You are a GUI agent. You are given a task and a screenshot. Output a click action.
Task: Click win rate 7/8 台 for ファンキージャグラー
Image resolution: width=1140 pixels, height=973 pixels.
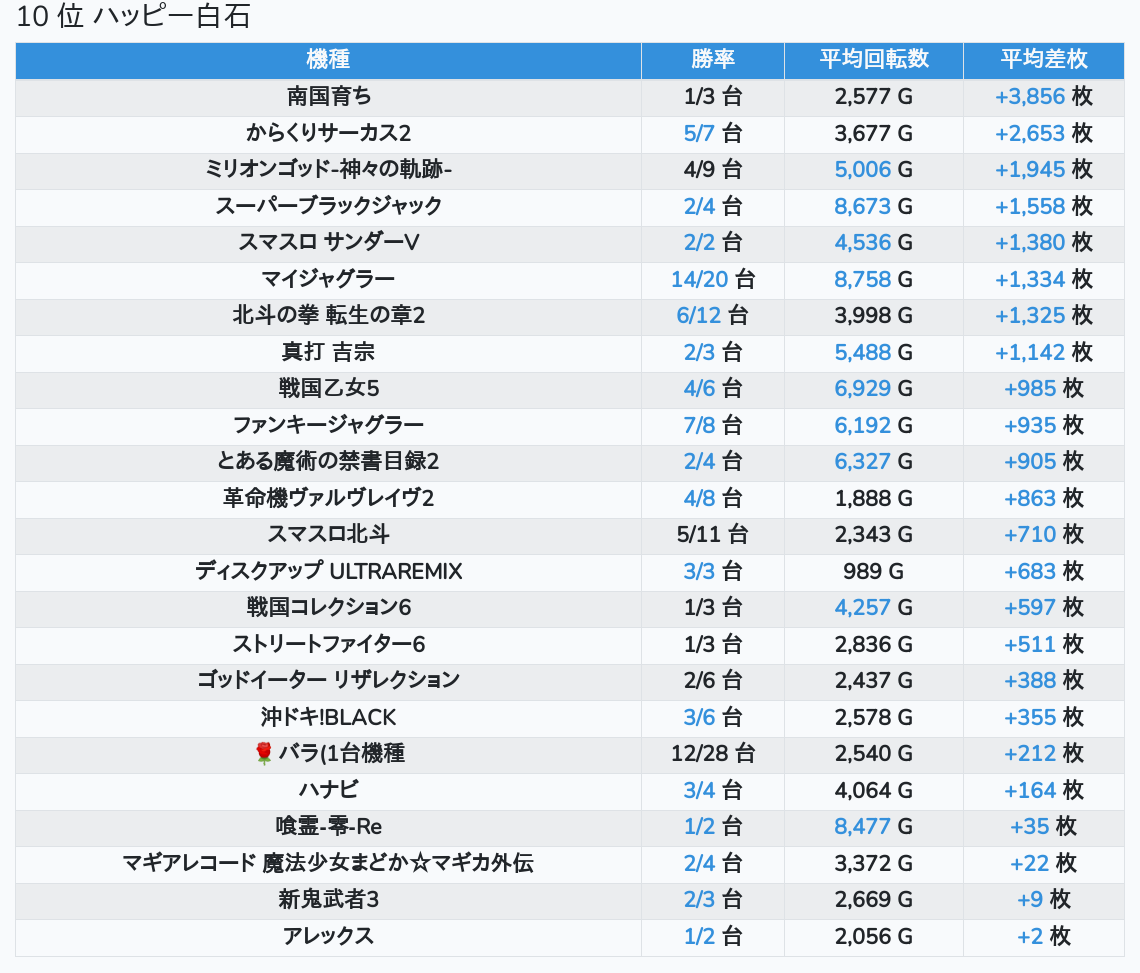[712, 425]
